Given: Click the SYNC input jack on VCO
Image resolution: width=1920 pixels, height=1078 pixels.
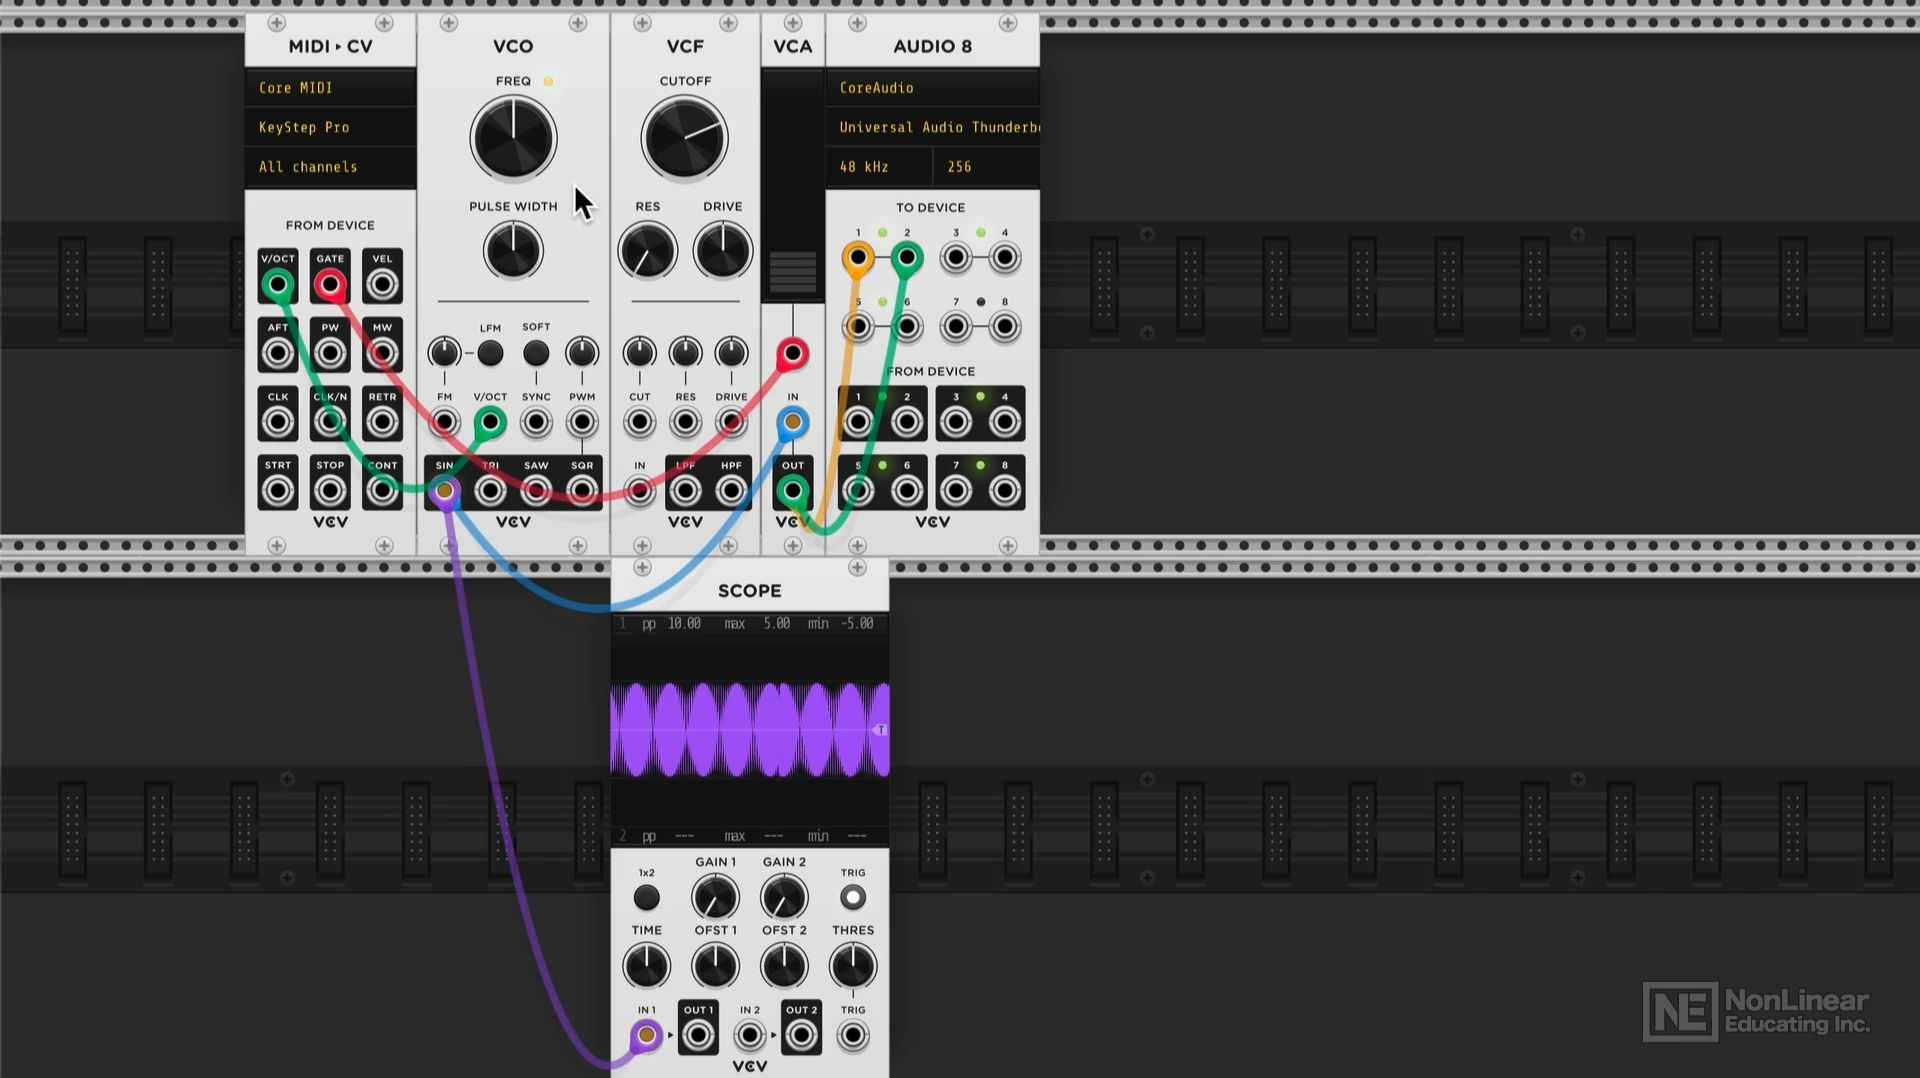Looking at the screenshot, I should [536, 422].
